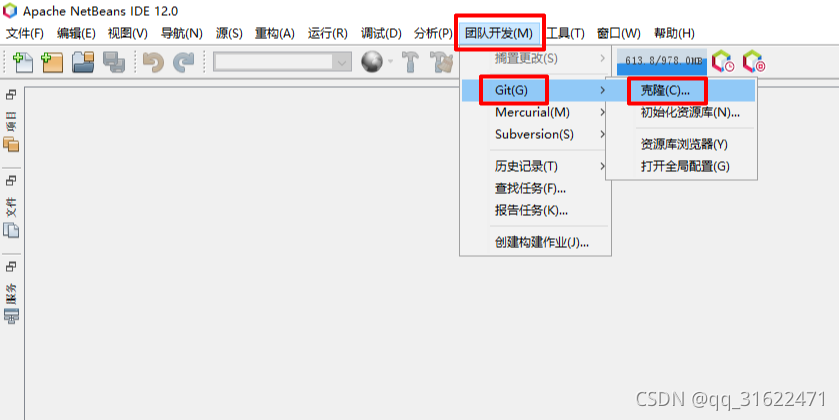Click the globe browser icon

click(372, 62)
